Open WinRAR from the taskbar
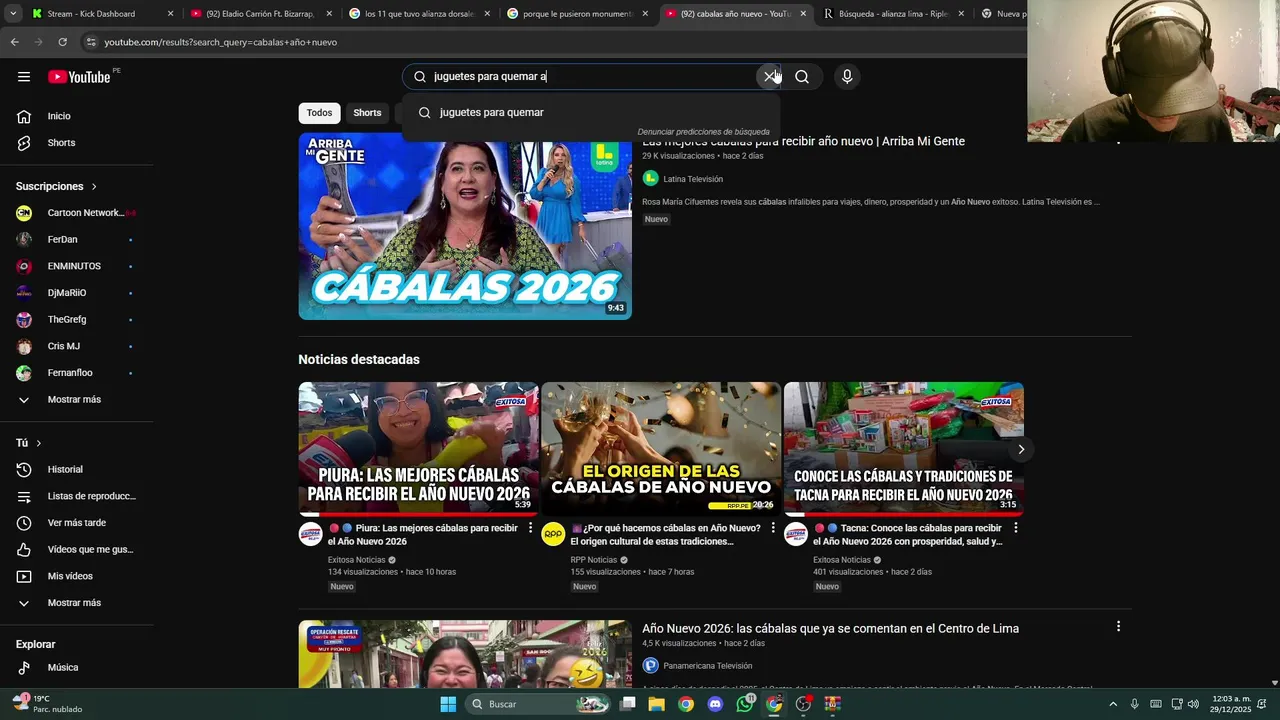The width and height of the screenshot is (1280, 720). tap(833, 704)
